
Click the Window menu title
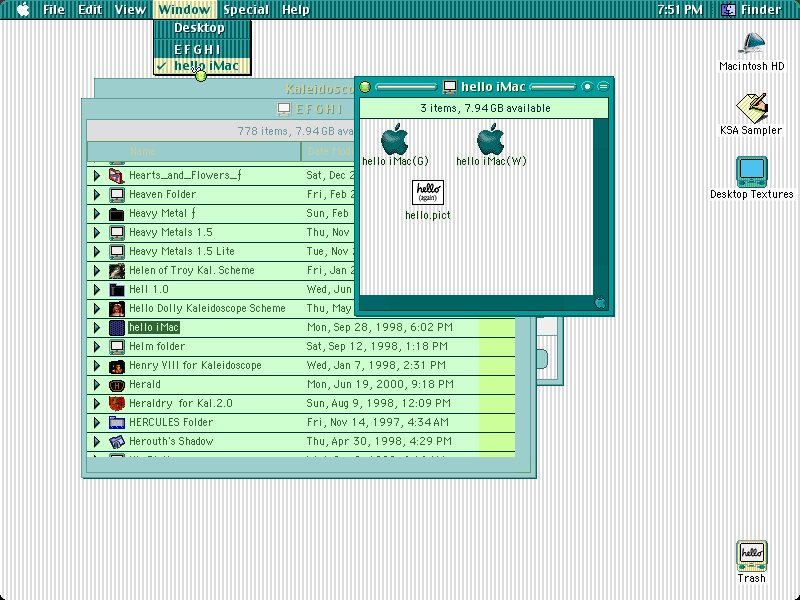(x=184, y=10)
